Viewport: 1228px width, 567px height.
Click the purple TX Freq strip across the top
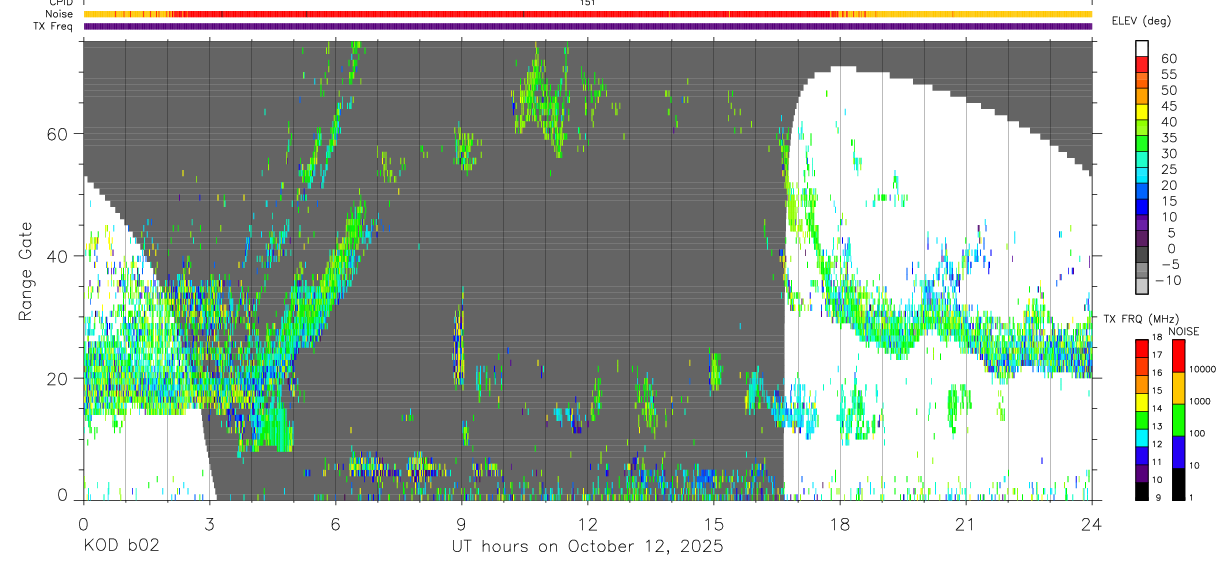588,26
